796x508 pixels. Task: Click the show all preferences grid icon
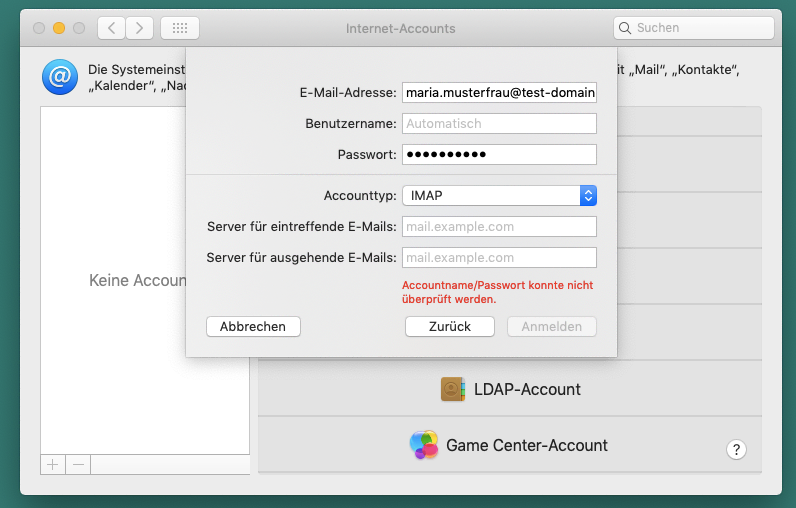180,28
